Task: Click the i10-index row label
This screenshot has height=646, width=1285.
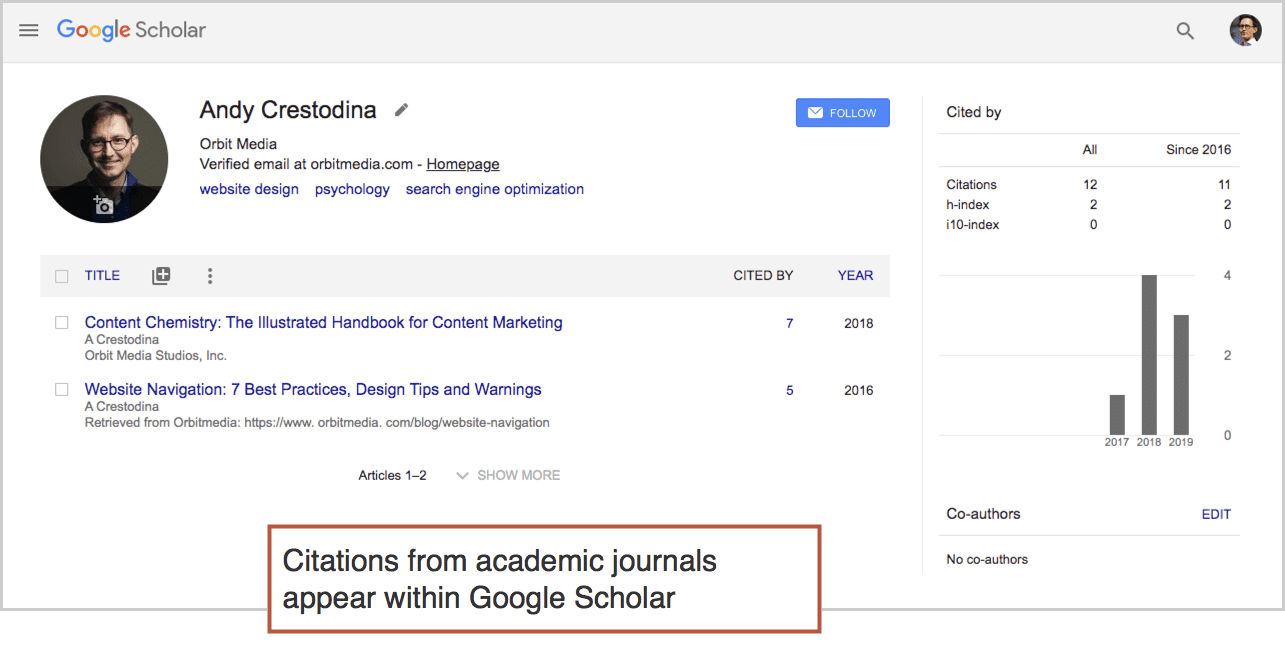Action: click(x=973, y=225)
